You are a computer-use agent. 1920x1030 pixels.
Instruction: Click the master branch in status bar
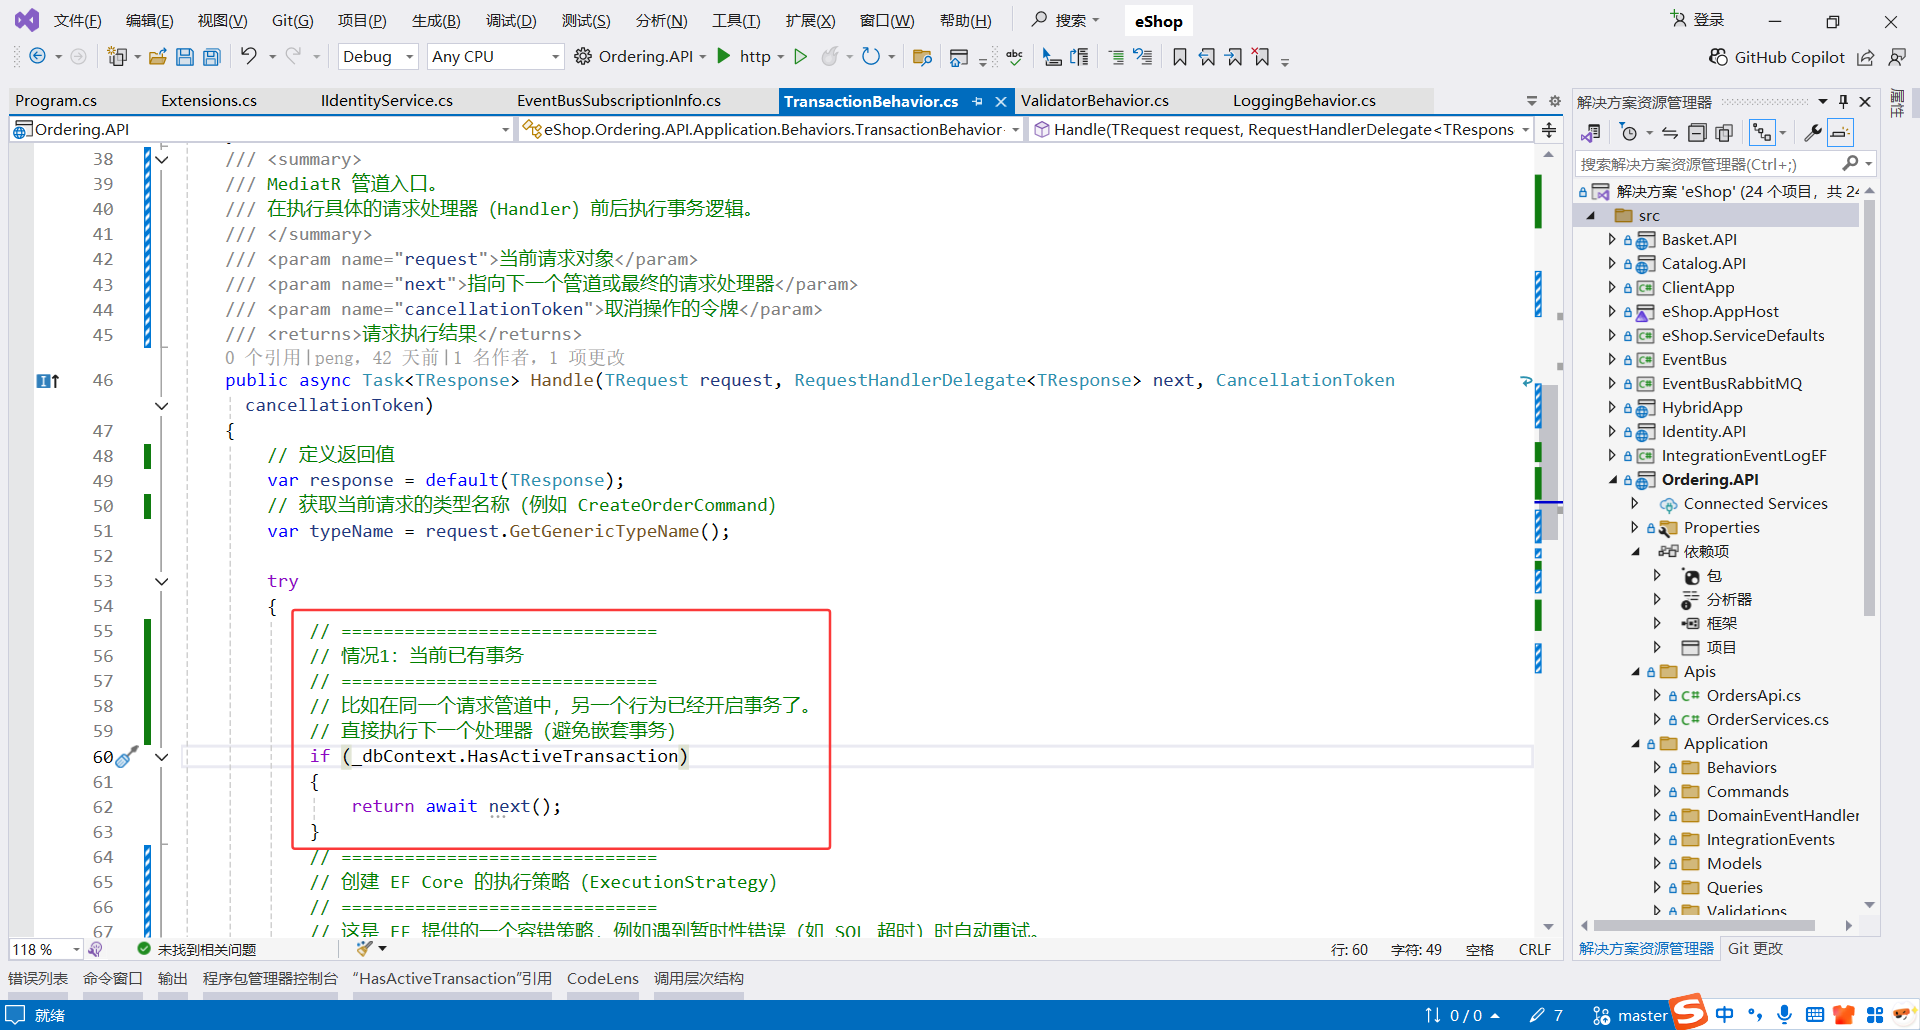[1630, 1015]
